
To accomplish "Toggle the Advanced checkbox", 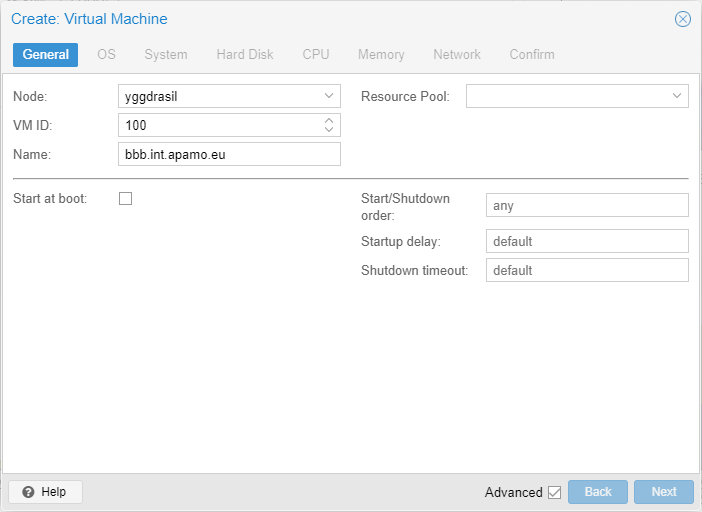I will (554, 492).
